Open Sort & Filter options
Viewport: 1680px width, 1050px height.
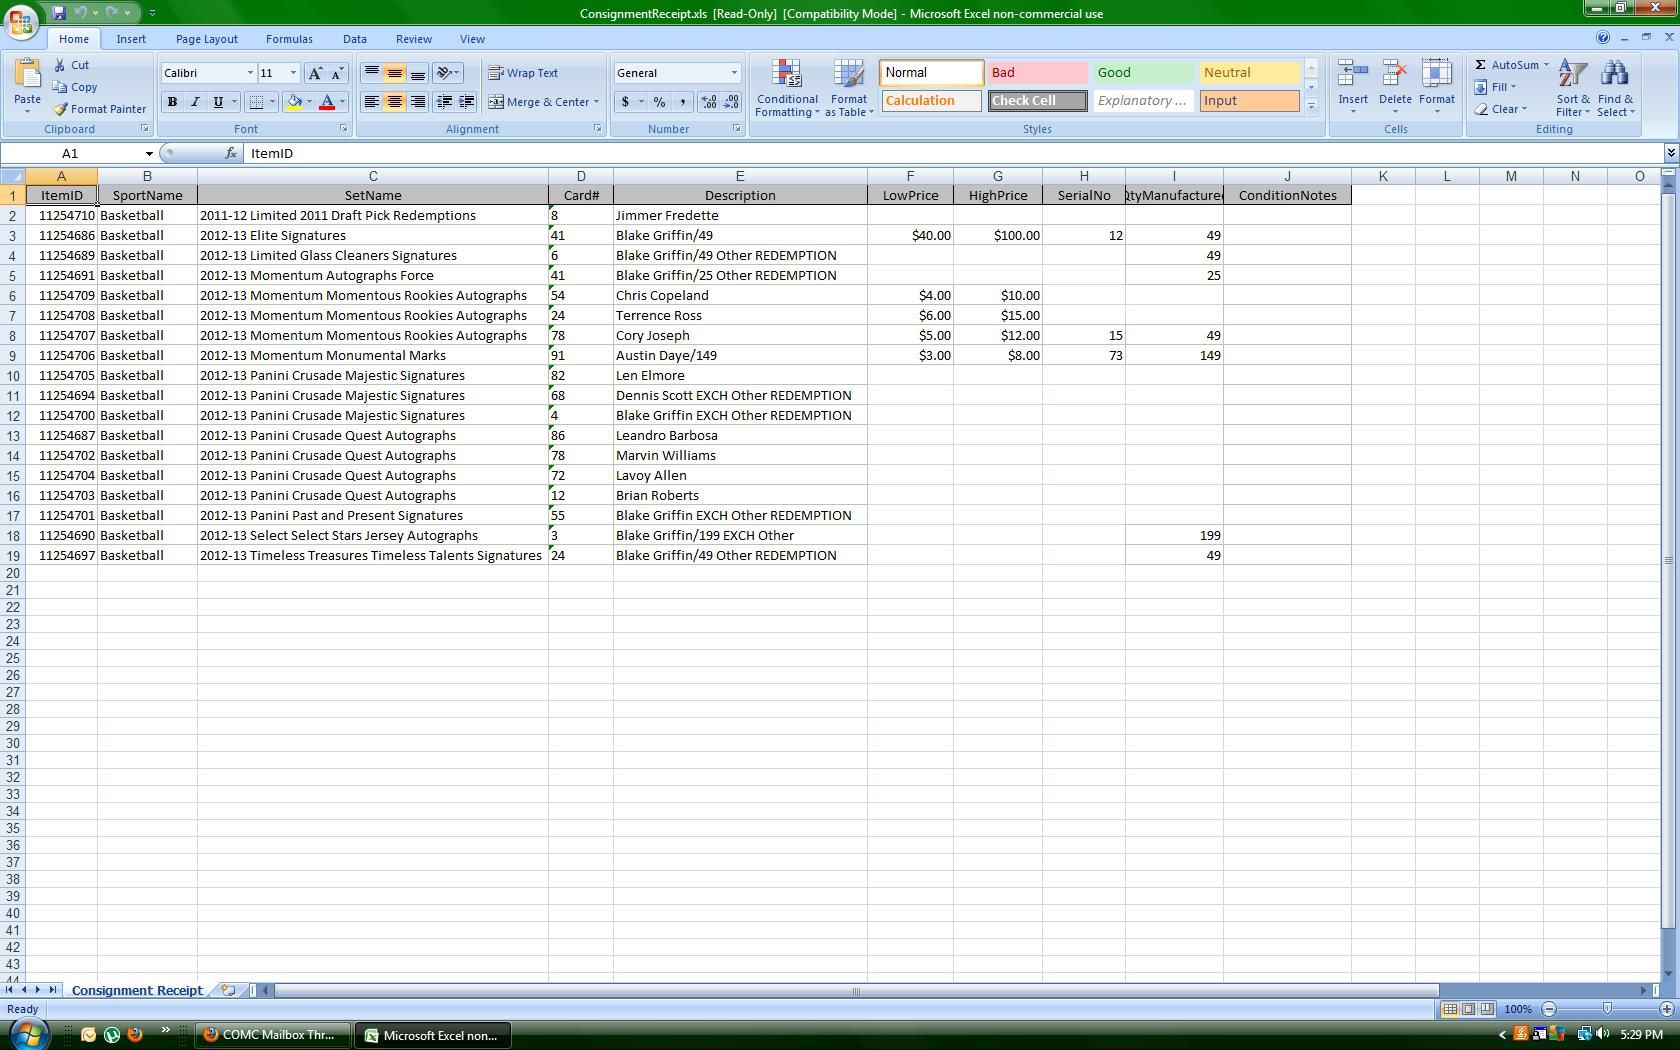tap(1572, 88)
